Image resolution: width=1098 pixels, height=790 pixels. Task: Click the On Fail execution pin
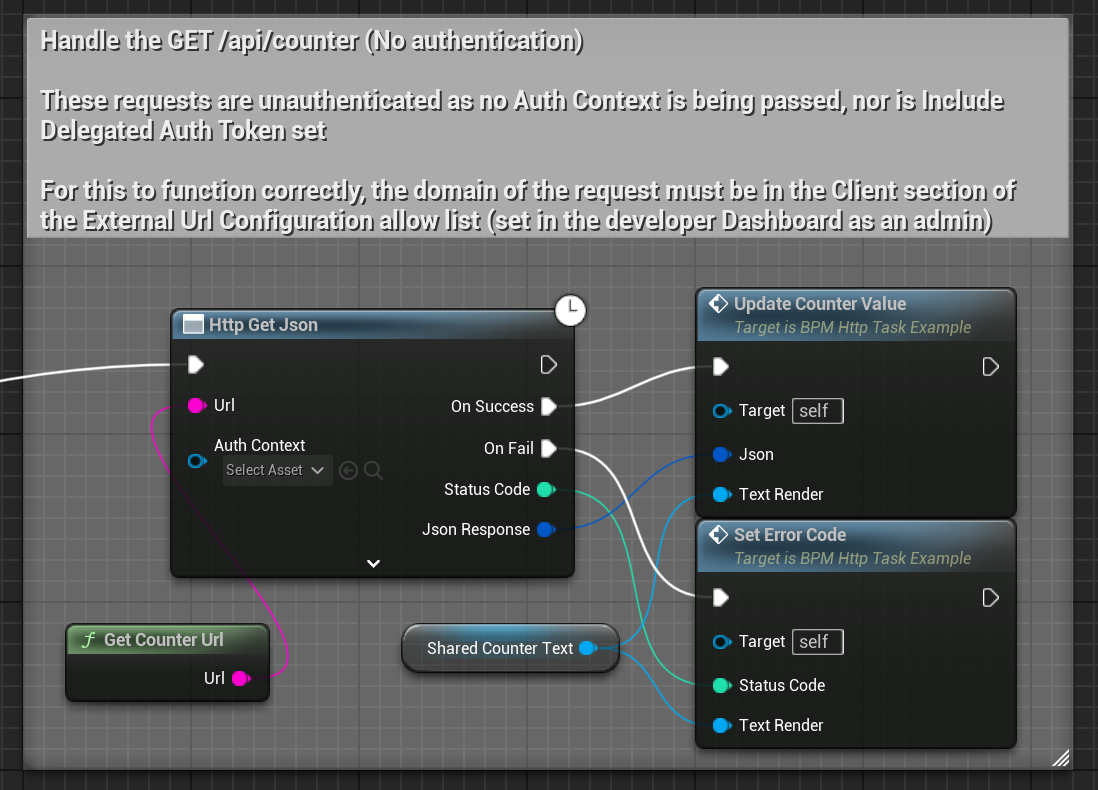point(548,448)
